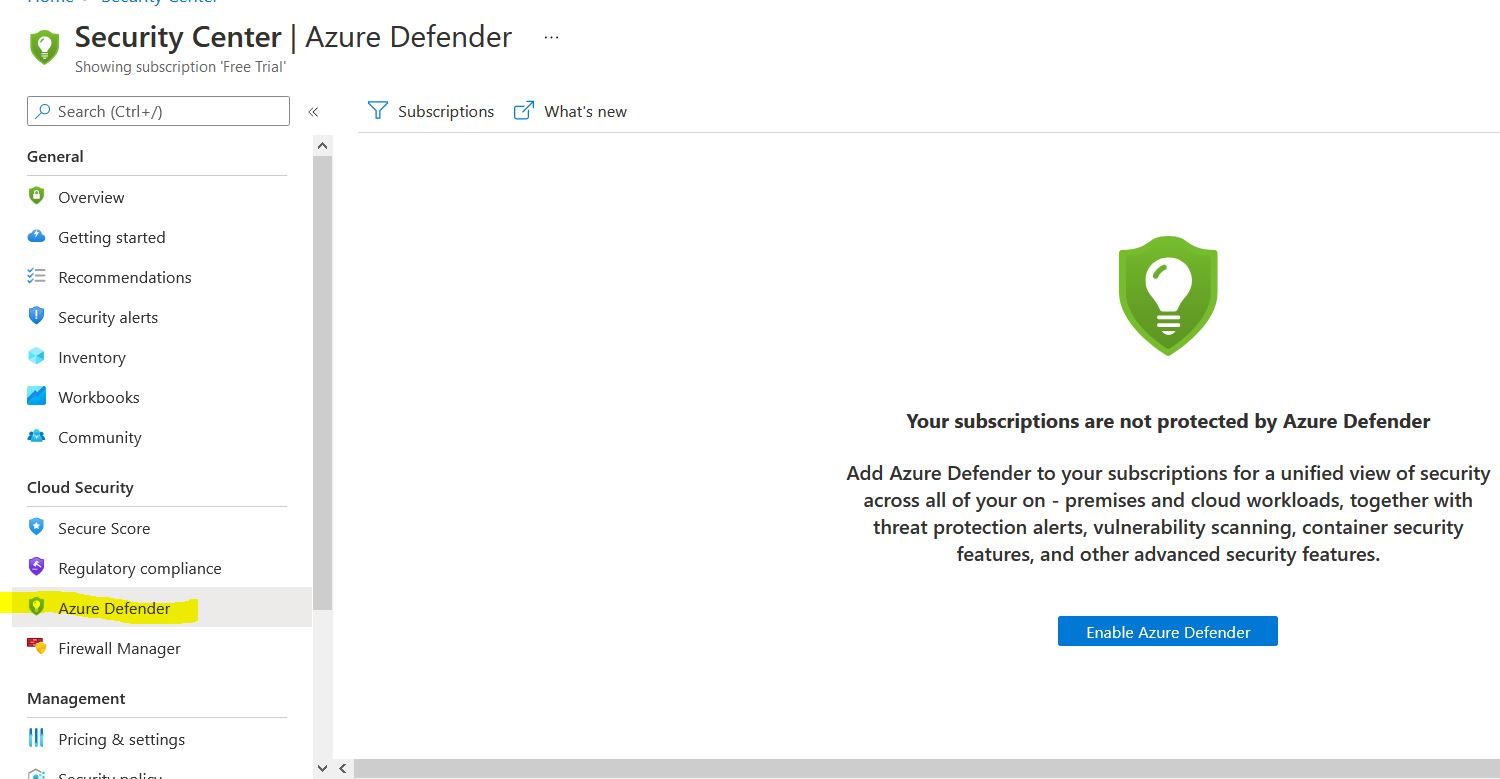Click the Community people icon
Screen dimensions: 1500x779
[37, 436]
